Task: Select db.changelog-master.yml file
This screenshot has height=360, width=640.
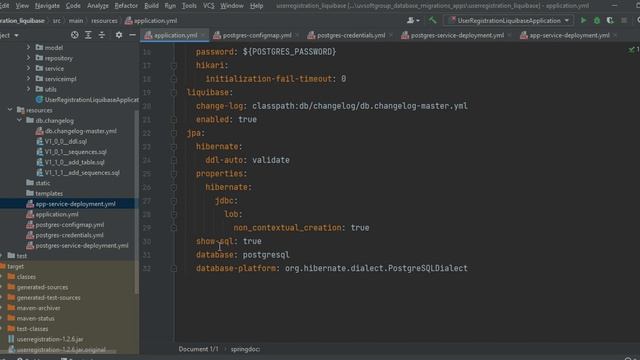Action: tap(76, 131)
